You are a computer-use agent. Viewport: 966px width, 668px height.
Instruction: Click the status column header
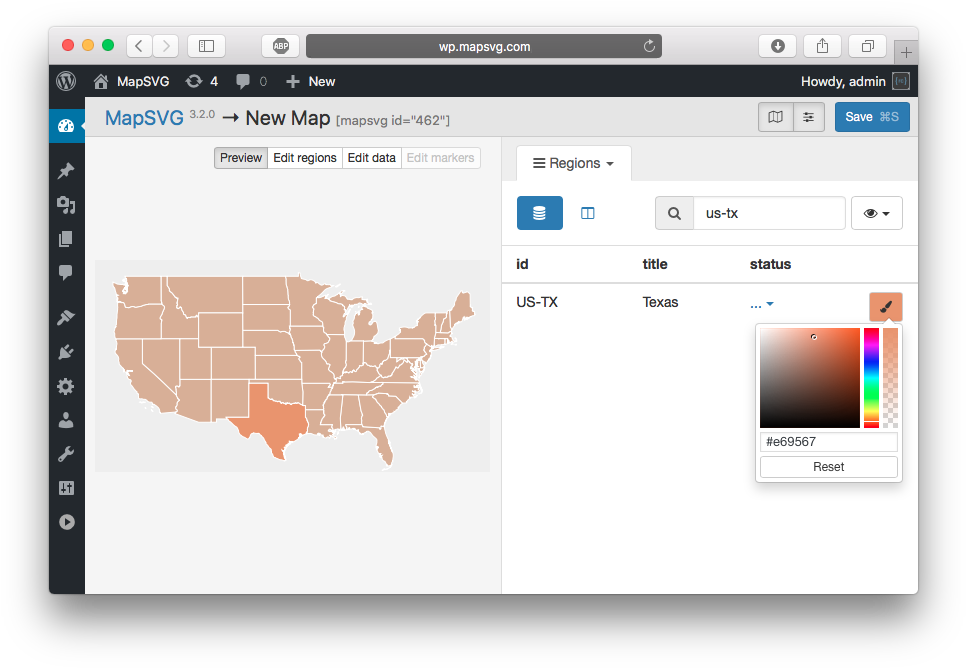770,264
